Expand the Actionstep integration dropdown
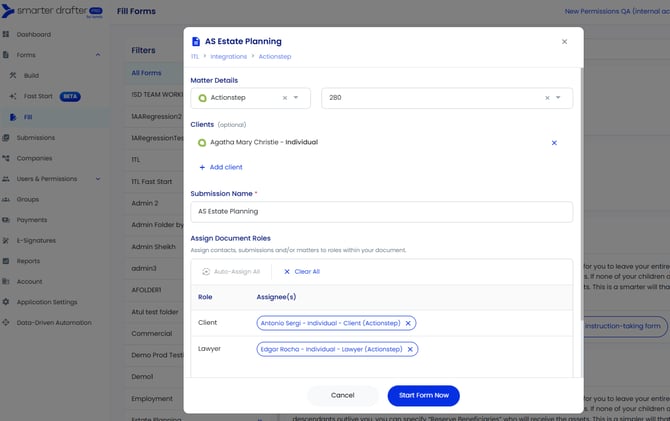This screenshot has height=421, width=670. pos(298,98)
